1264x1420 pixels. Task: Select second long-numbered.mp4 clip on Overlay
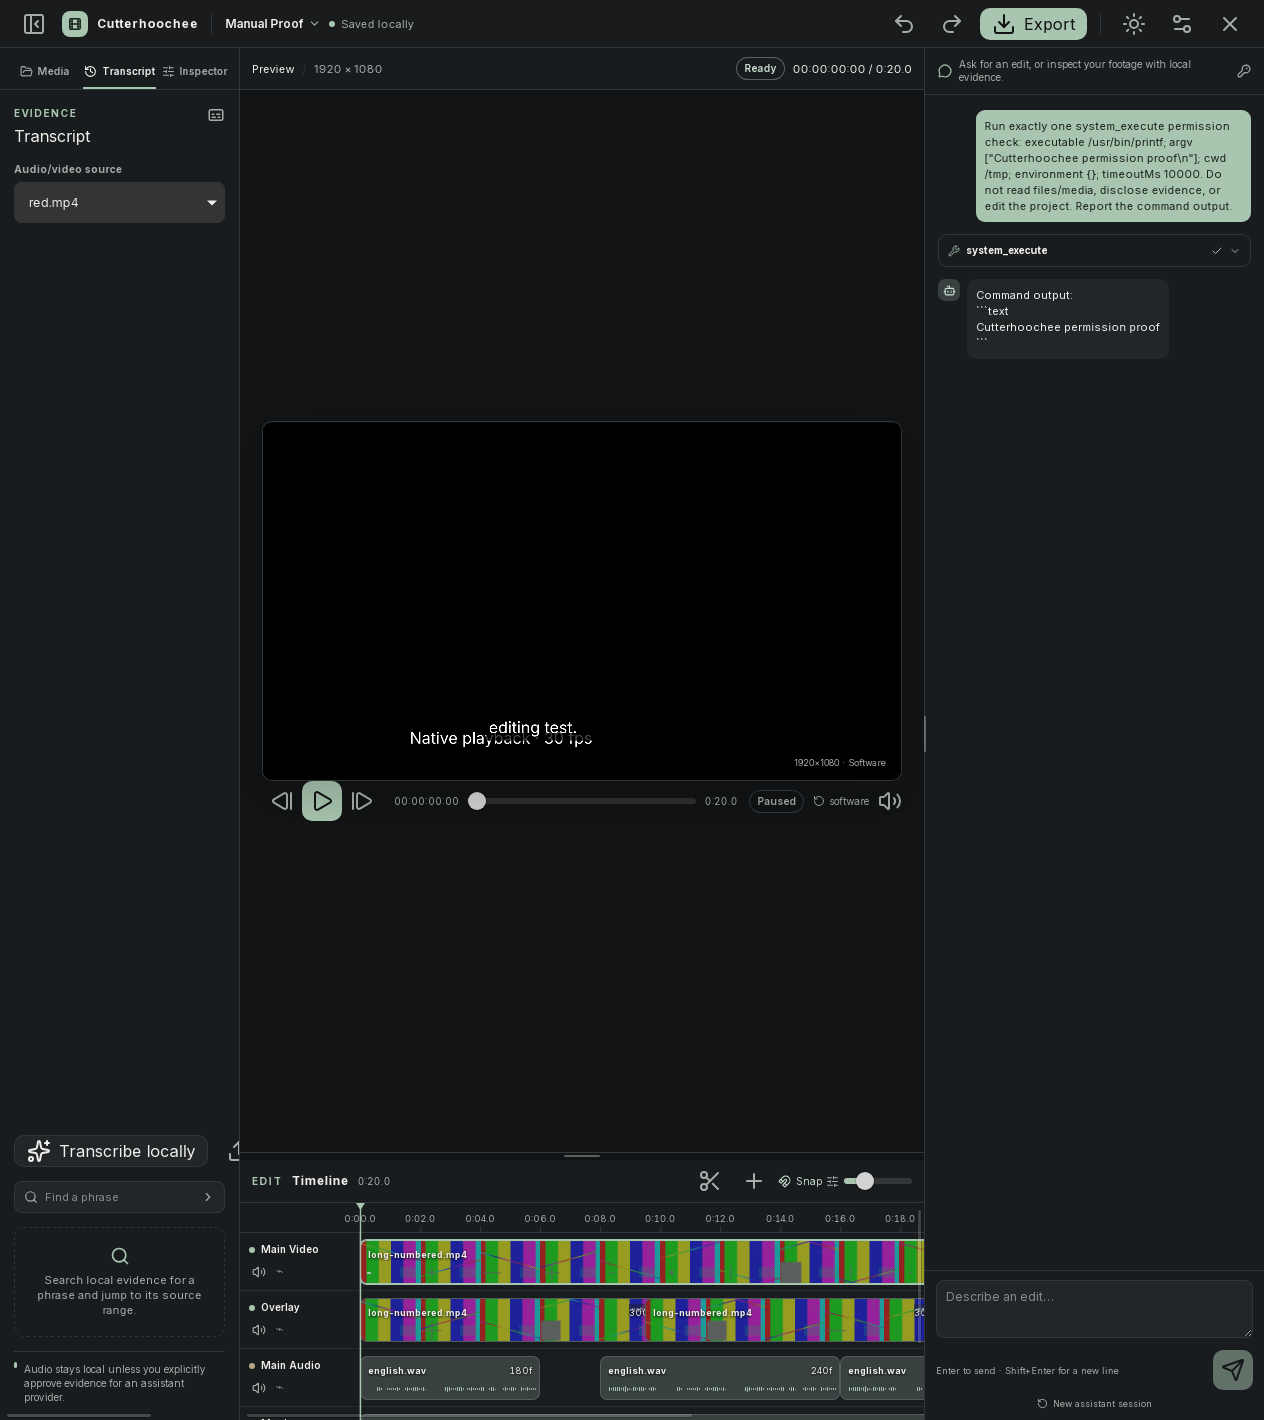786,1320
